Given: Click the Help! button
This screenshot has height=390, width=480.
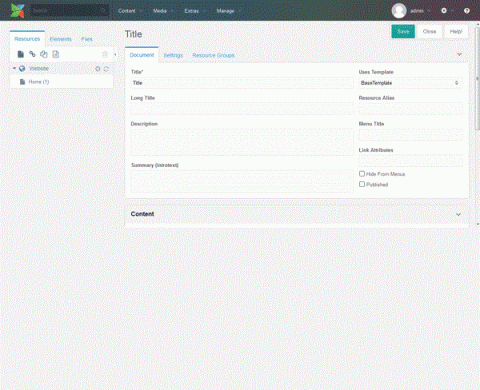Looking at the screenshot, I should coord(456,31).
